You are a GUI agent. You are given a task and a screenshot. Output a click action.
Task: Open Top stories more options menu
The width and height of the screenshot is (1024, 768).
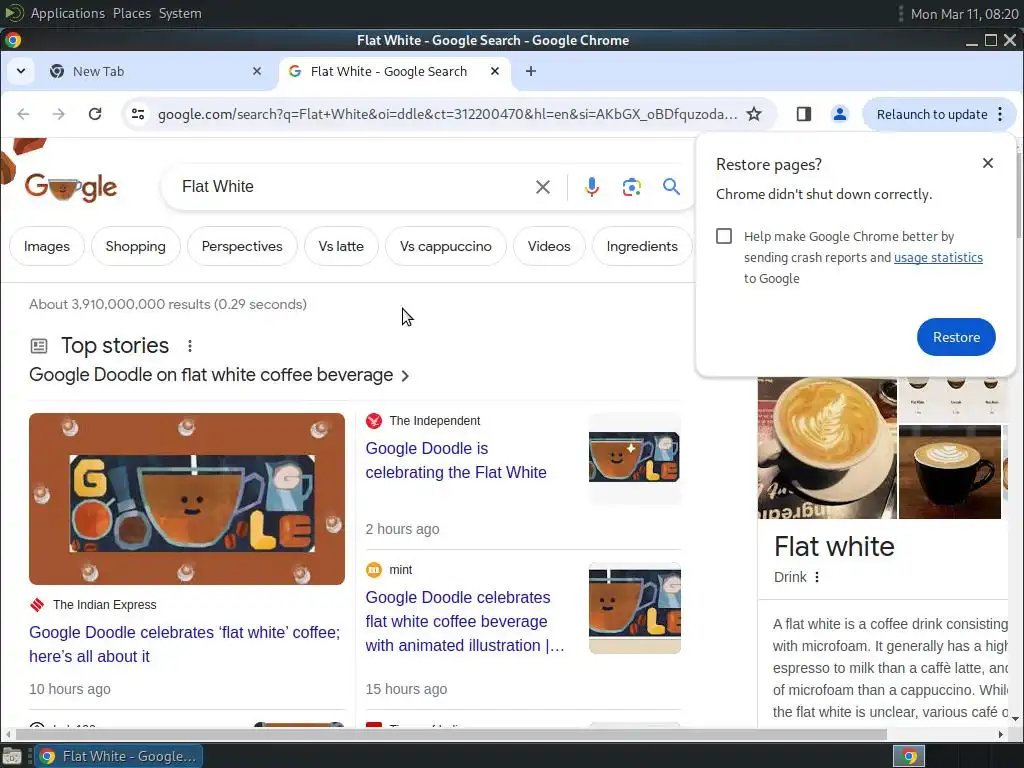[190, 345]
